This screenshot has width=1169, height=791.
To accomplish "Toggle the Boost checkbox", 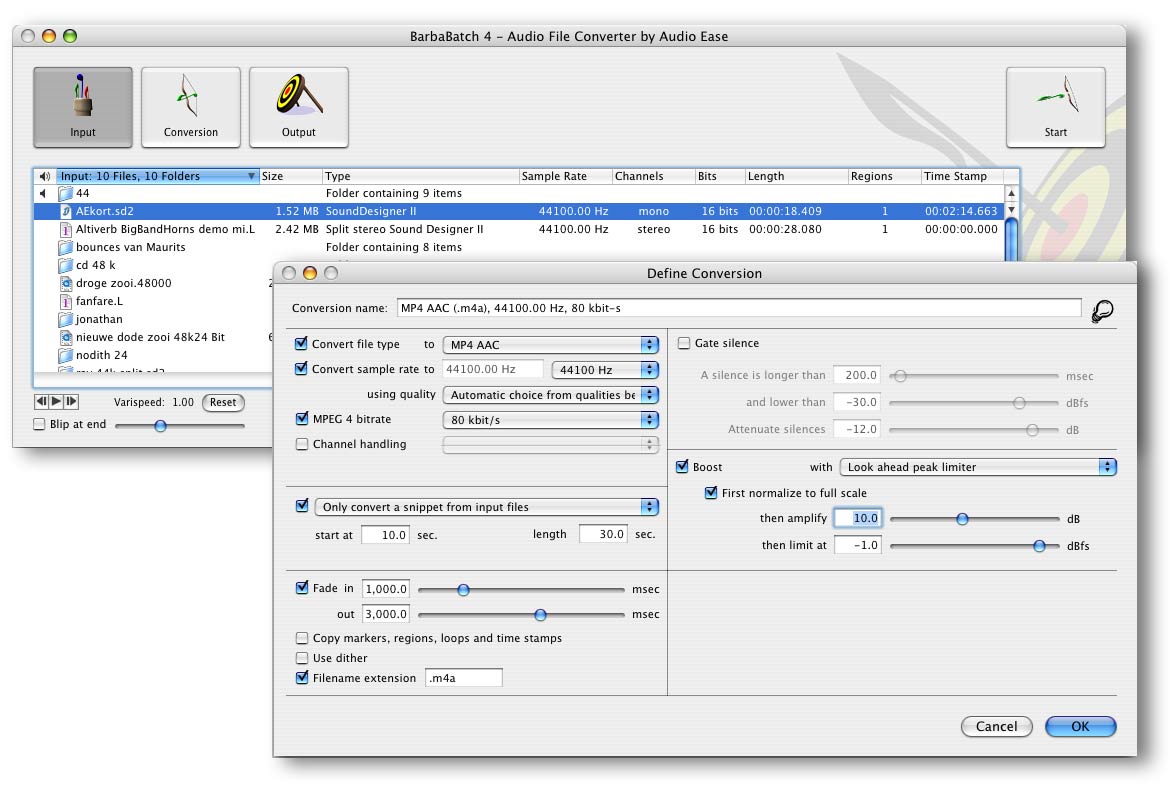I will click(682, 467).
